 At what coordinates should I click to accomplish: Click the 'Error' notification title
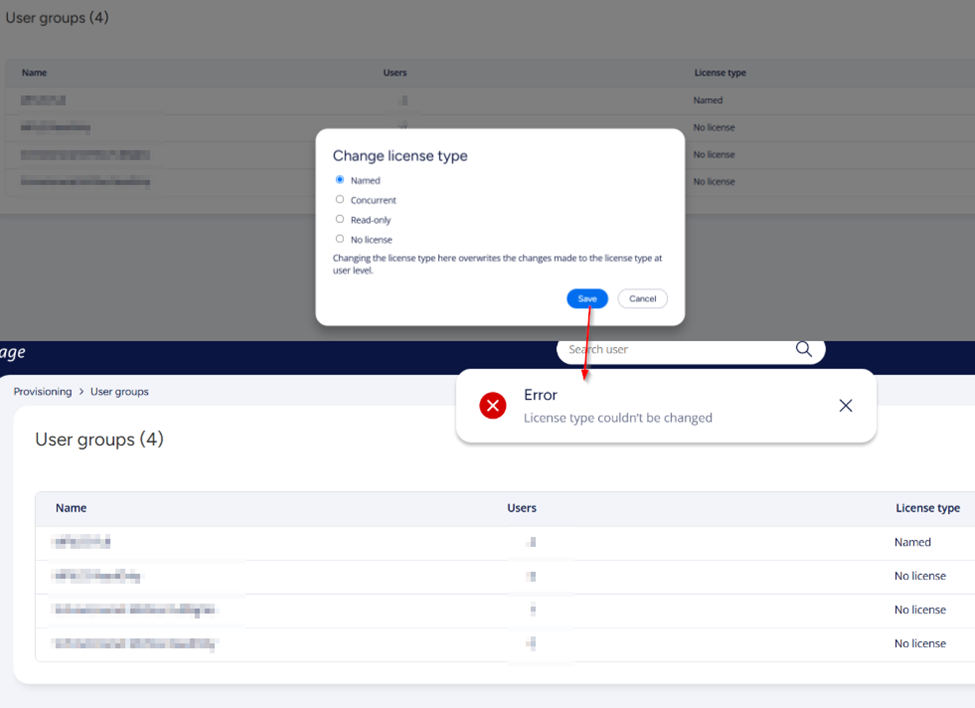click(x=540, y=395)
